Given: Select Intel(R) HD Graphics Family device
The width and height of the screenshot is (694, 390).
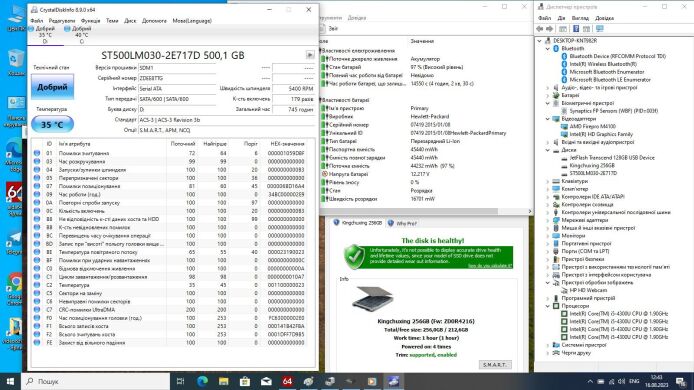Looking at the screenshot, I should (x=601, y=134).
